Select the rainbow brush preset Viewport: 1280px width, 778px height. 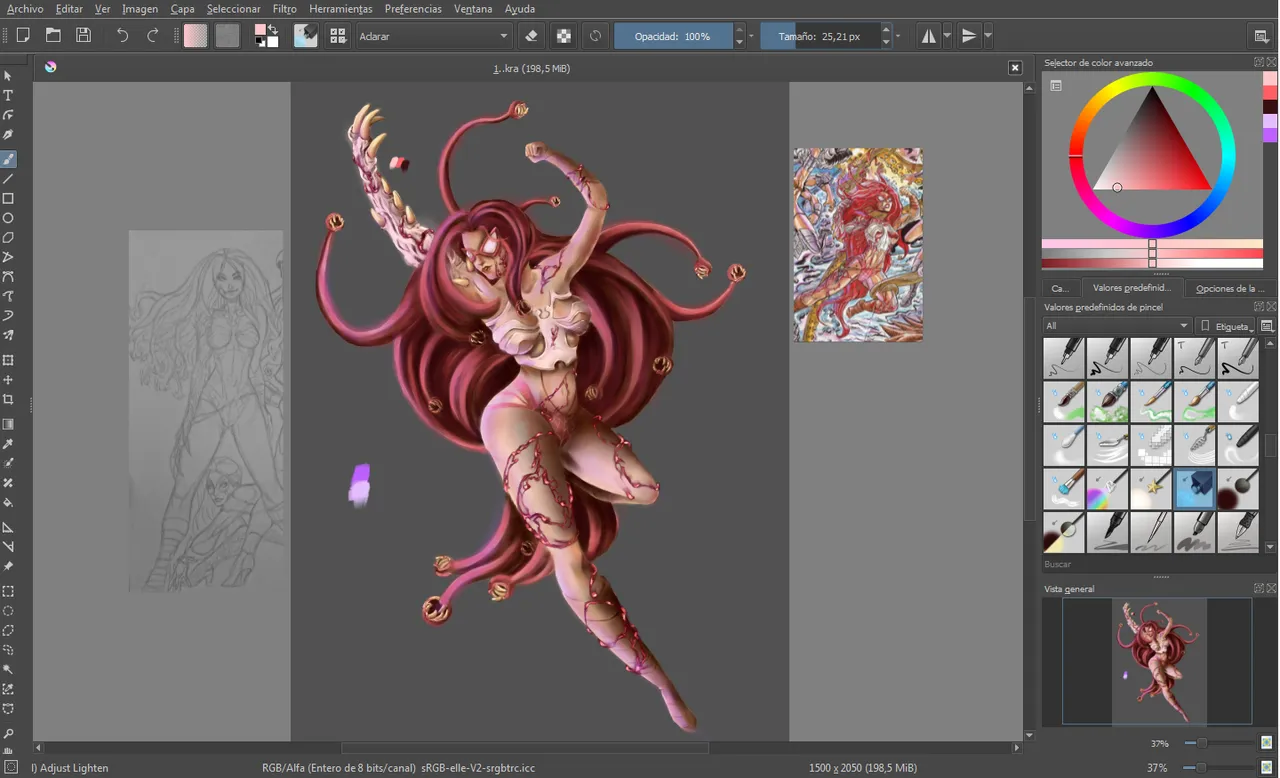click(x=1107, y=490)
